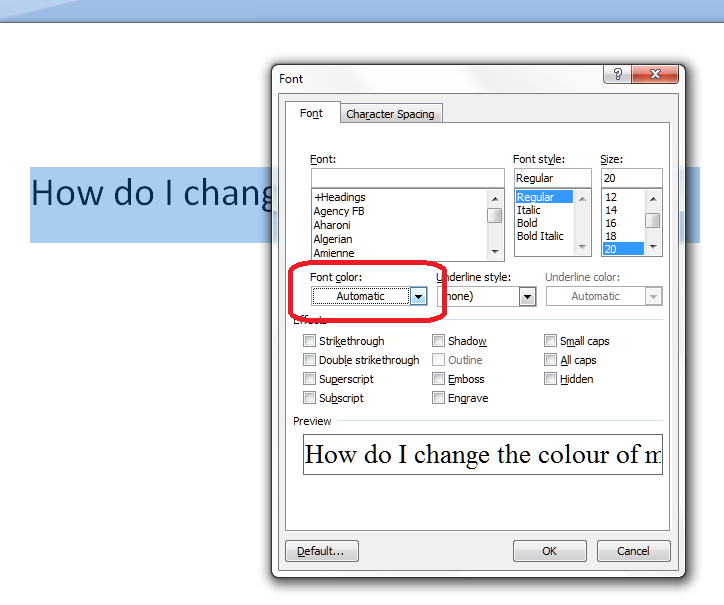Screen dimensions: 724x605
Task: Open the Font color dropdown
Action: tap(419, 296)
